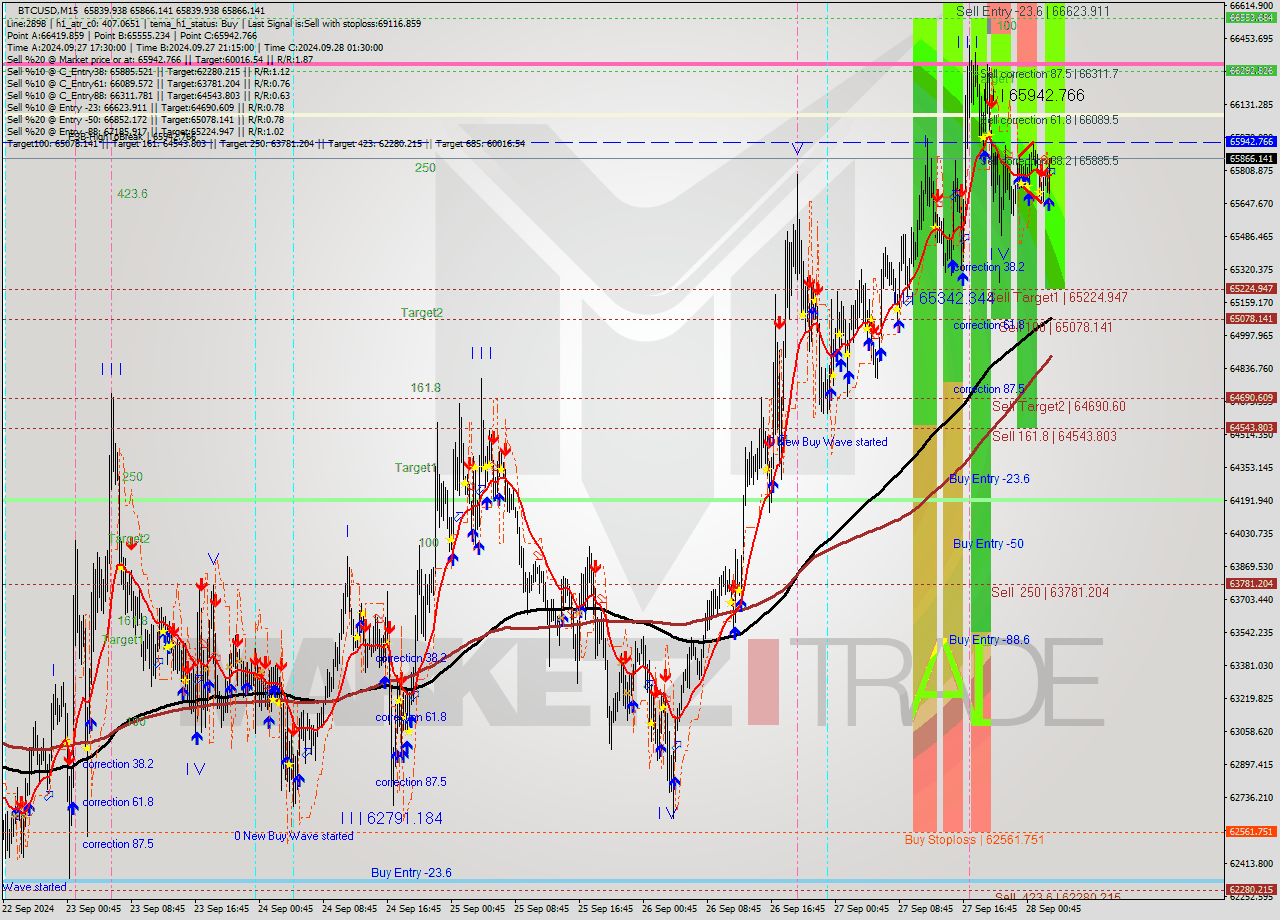Click the 'Sell Entry -23.6 | 66623.911' label
The width and height of the screenshot is (1280, 920).
pos(1033,11)
